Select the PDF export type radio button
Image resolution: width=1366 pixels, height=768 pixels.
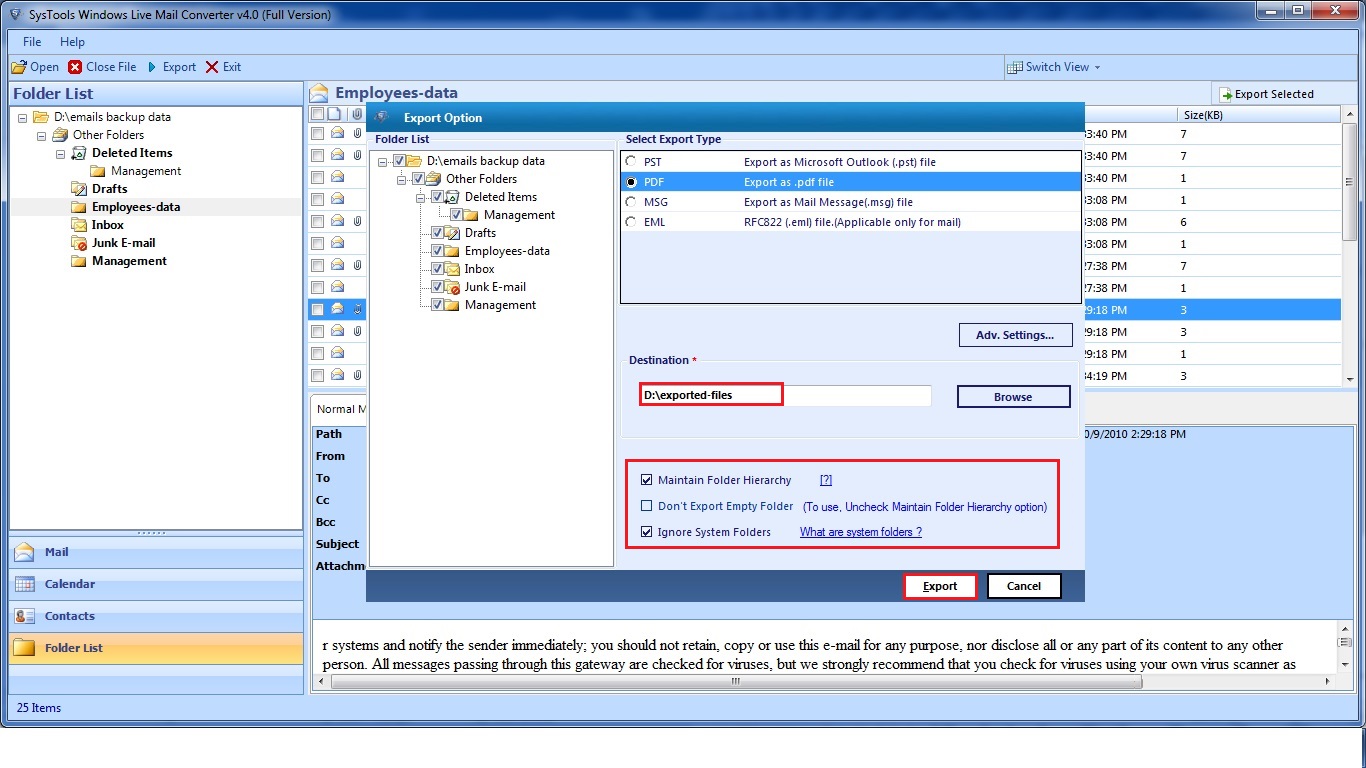tap(631, 182)
